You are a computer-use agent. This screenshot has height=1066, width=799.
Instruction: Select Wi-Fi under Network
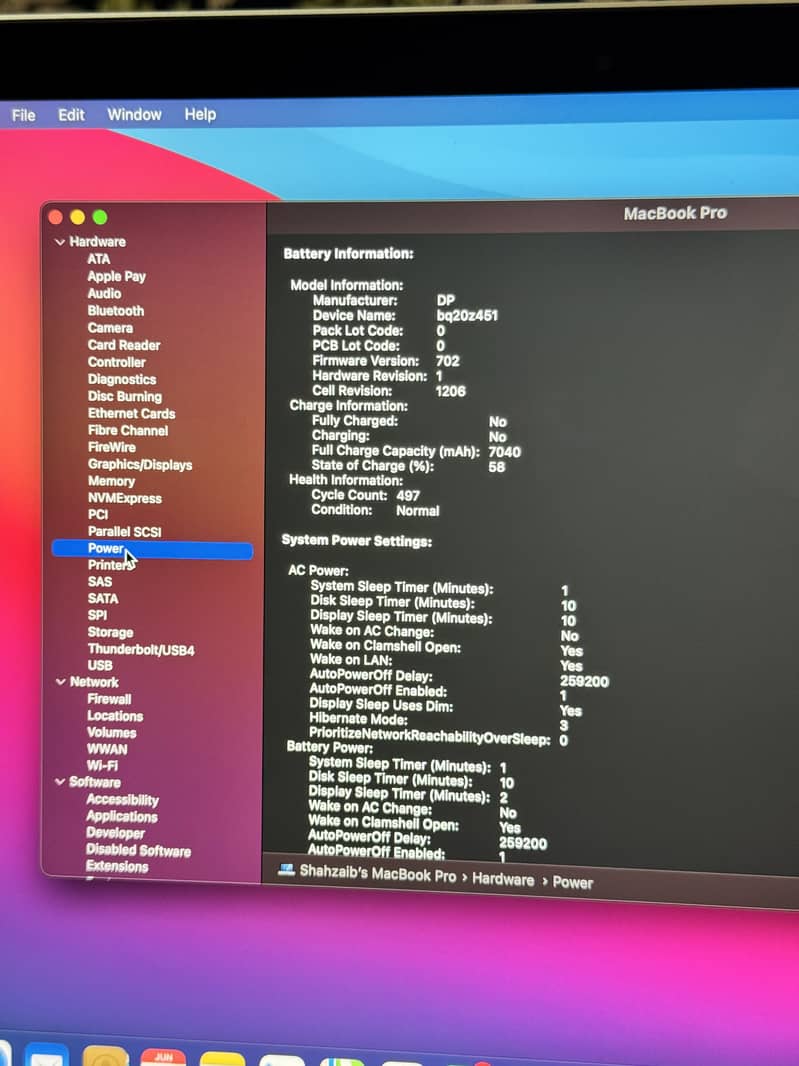pos(102,766)
